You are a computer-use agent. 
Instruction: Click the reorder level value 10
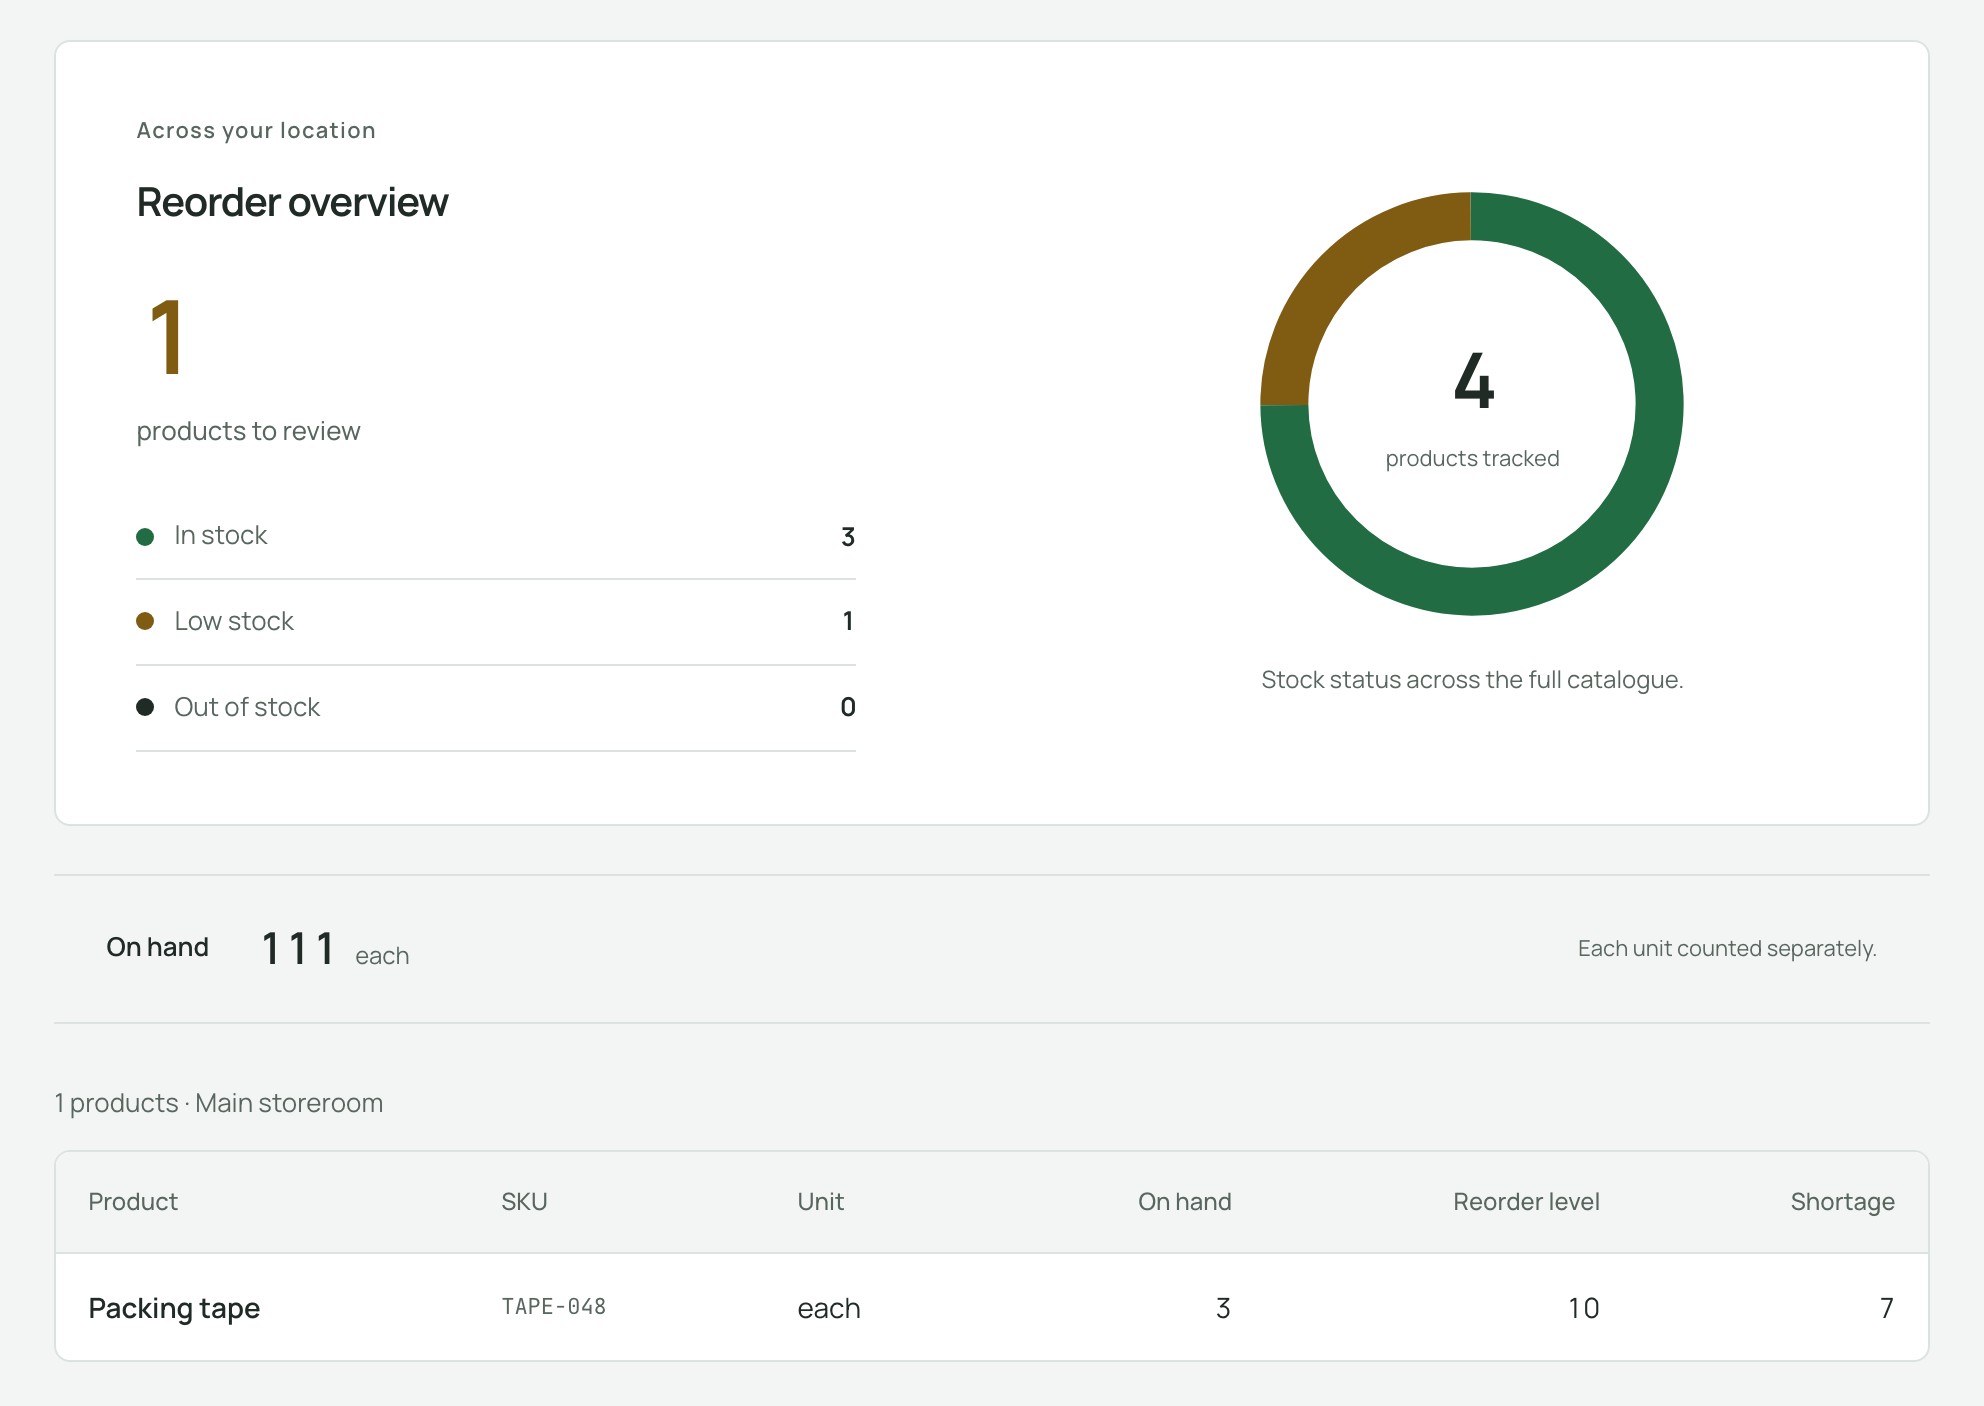click(1583, 1308)
